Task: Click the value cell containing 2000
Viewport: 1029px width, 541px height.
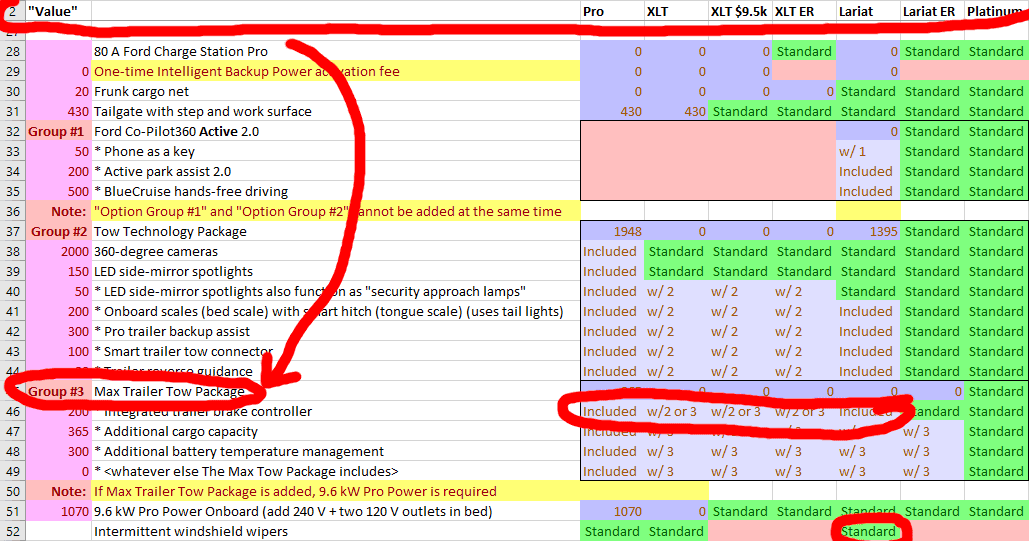Action: (58, 251)
